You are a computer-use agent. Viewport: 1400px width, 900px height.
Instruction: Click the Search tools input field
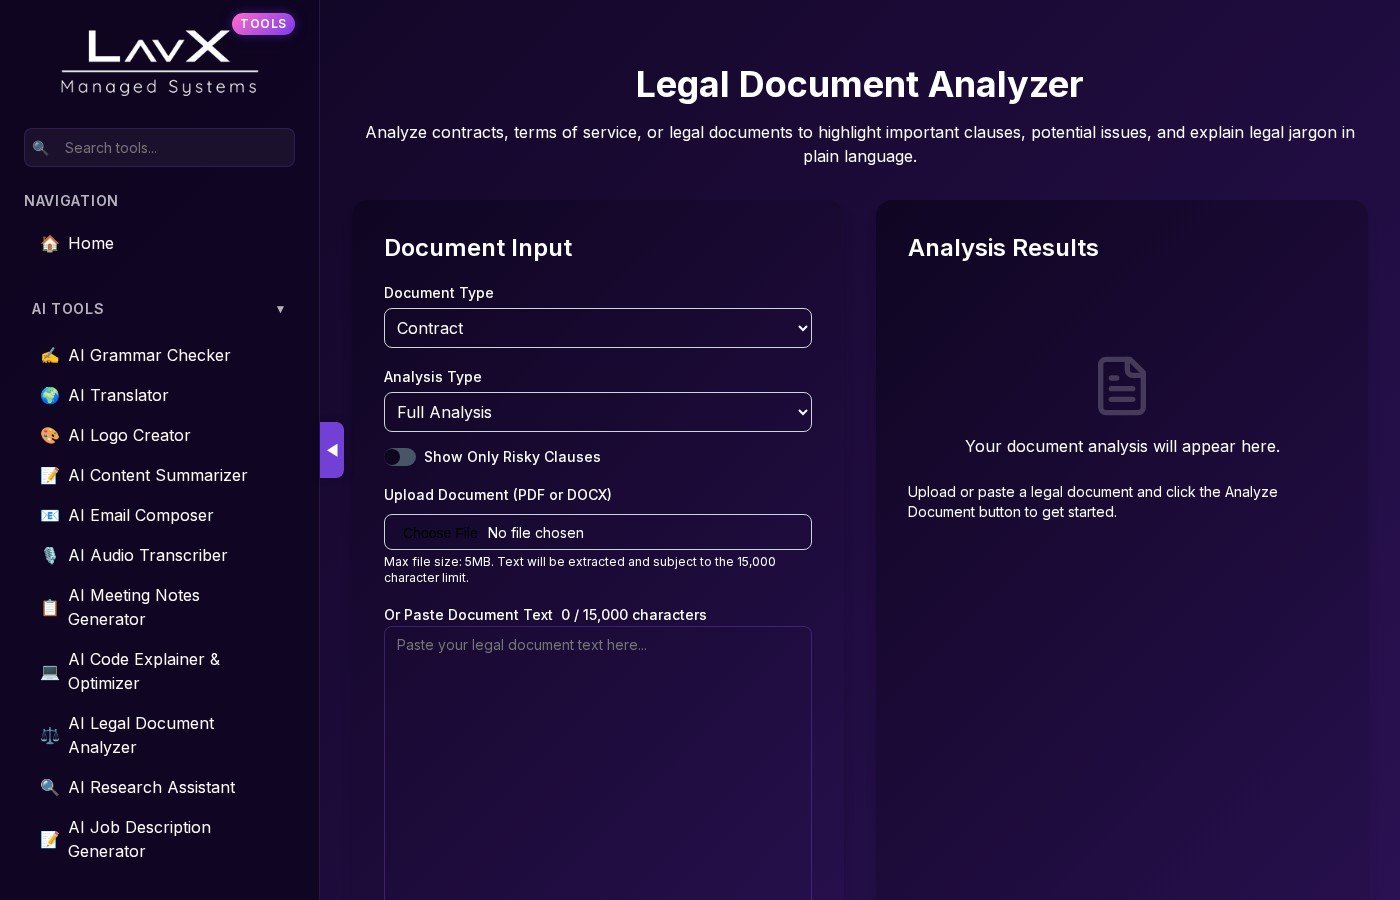[170, 147]
